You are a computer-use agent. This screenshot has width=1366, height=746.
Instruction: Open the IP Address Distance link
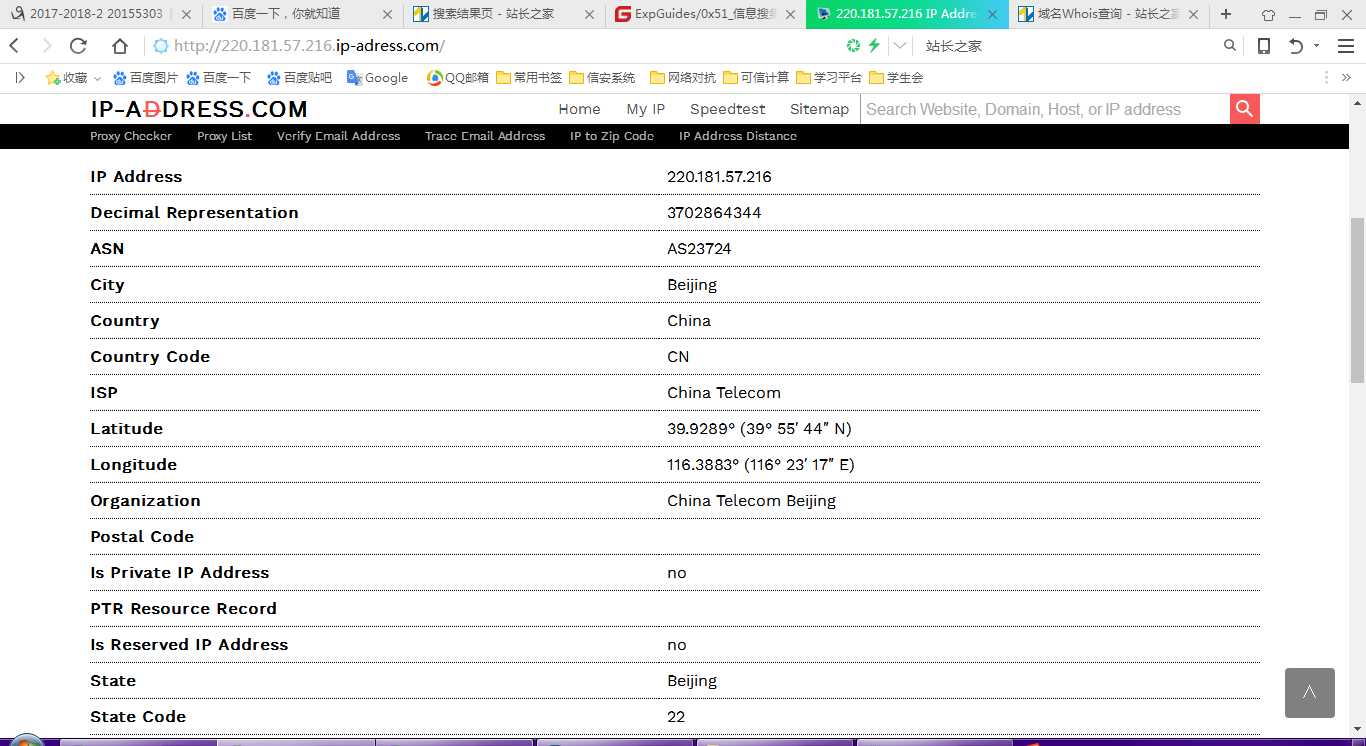tap(738, 136)
